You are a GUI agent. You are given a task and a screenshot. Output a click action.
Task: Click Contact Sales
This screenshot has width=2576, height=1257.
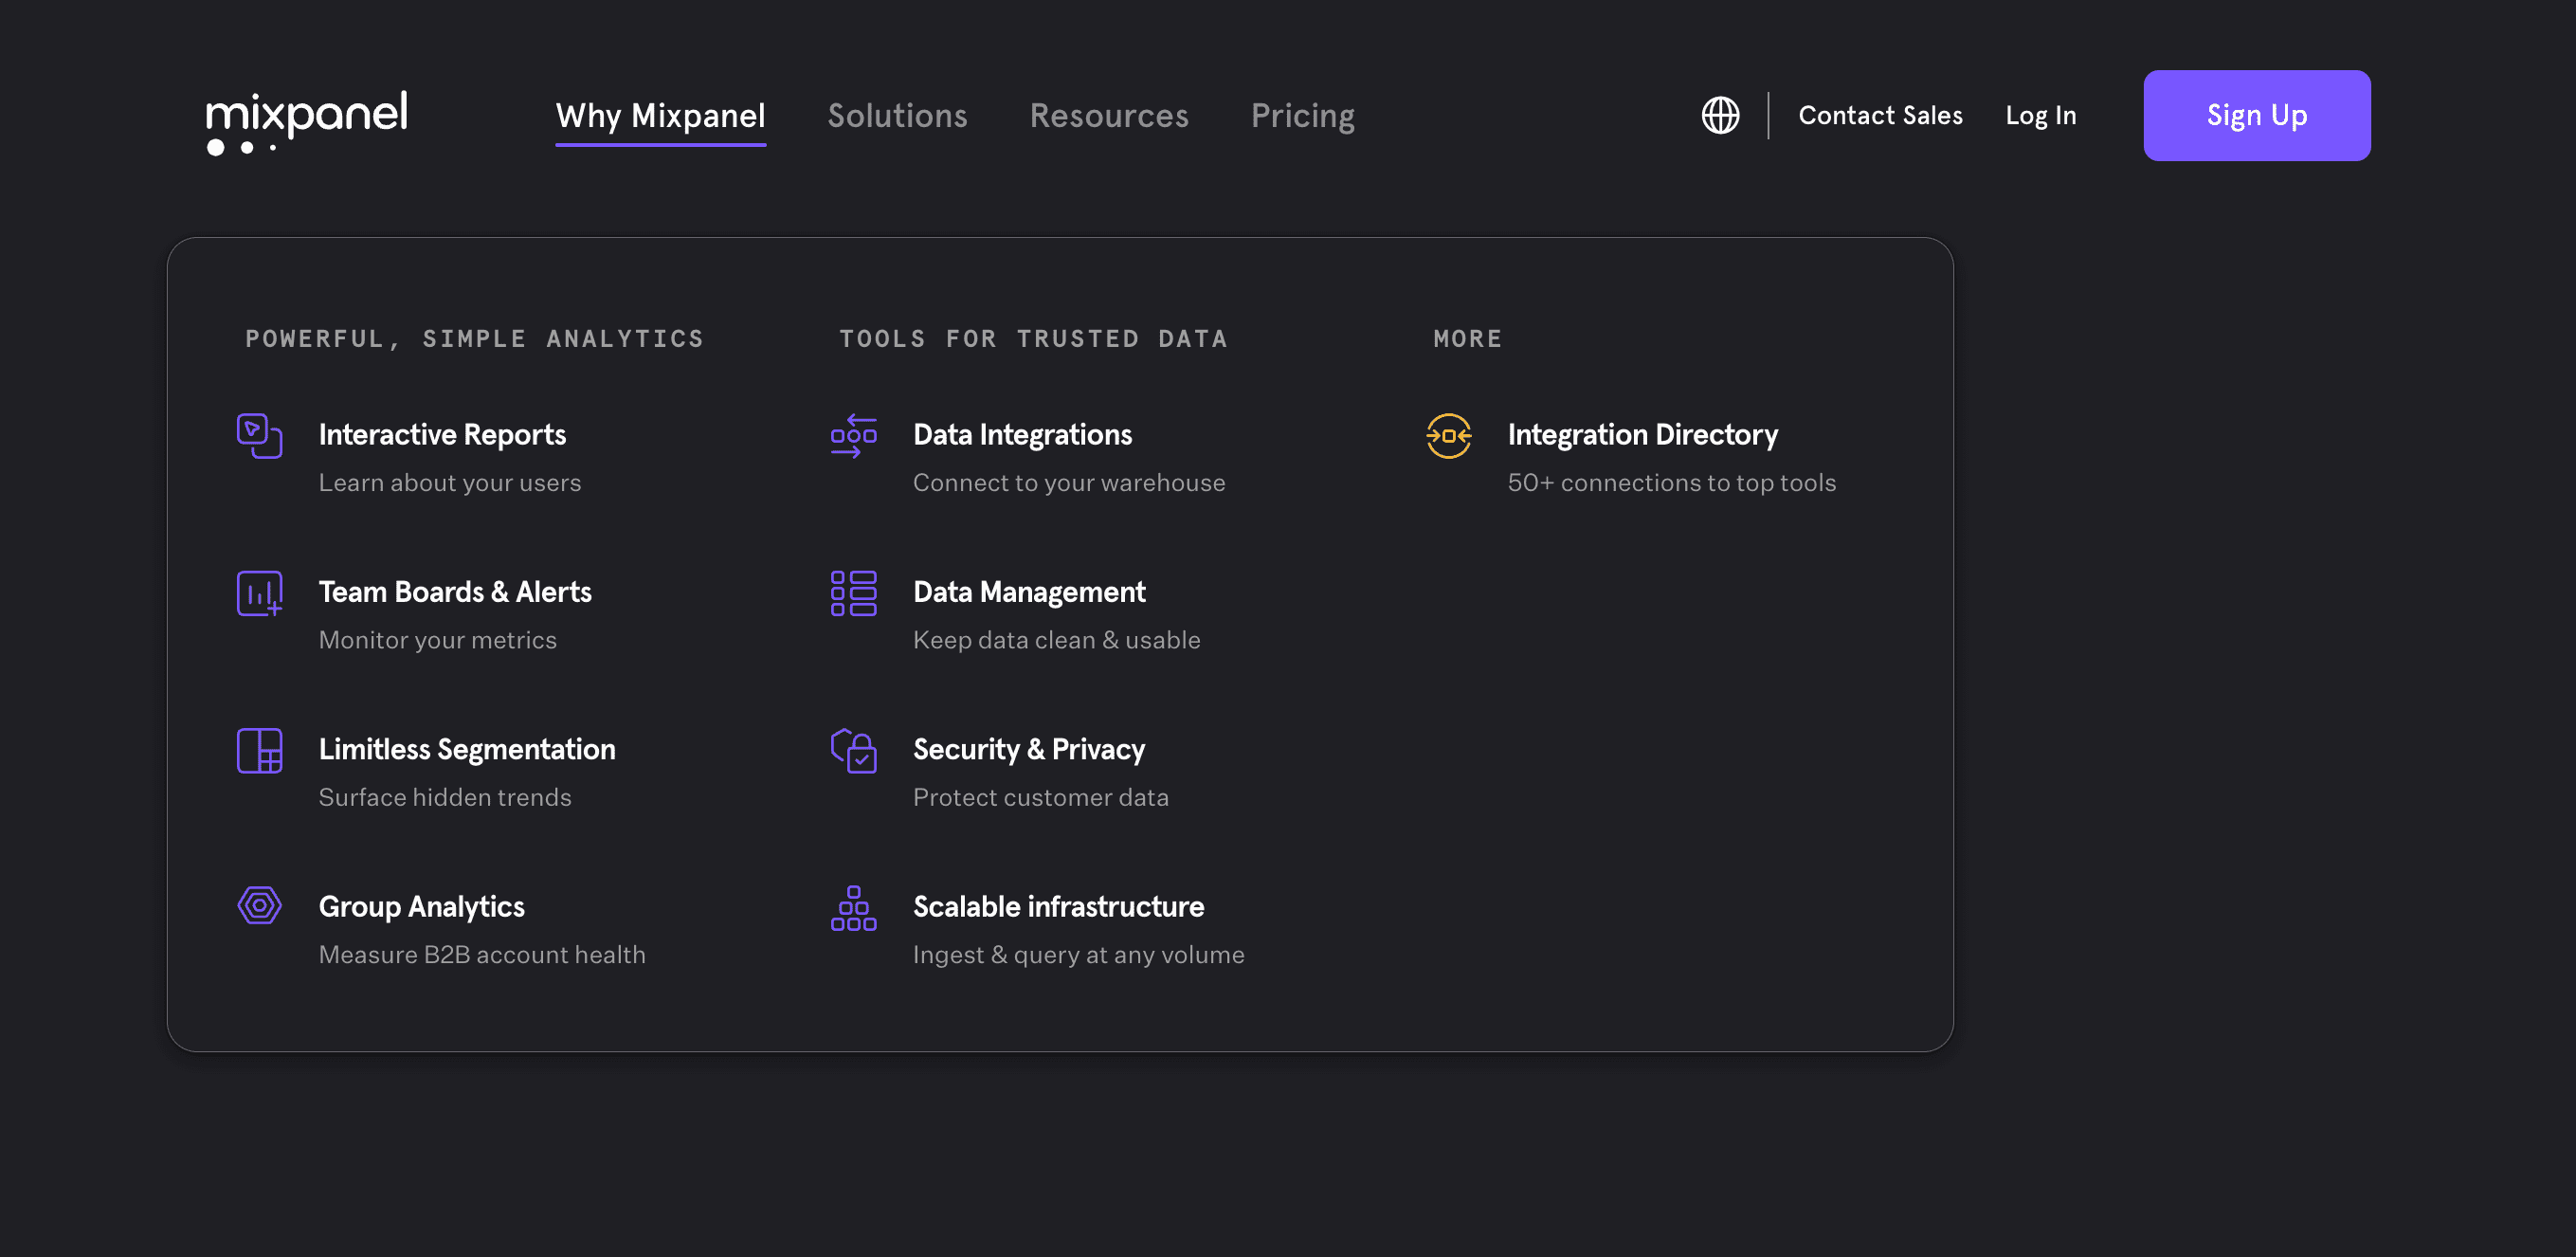(x=1880, y=115)
